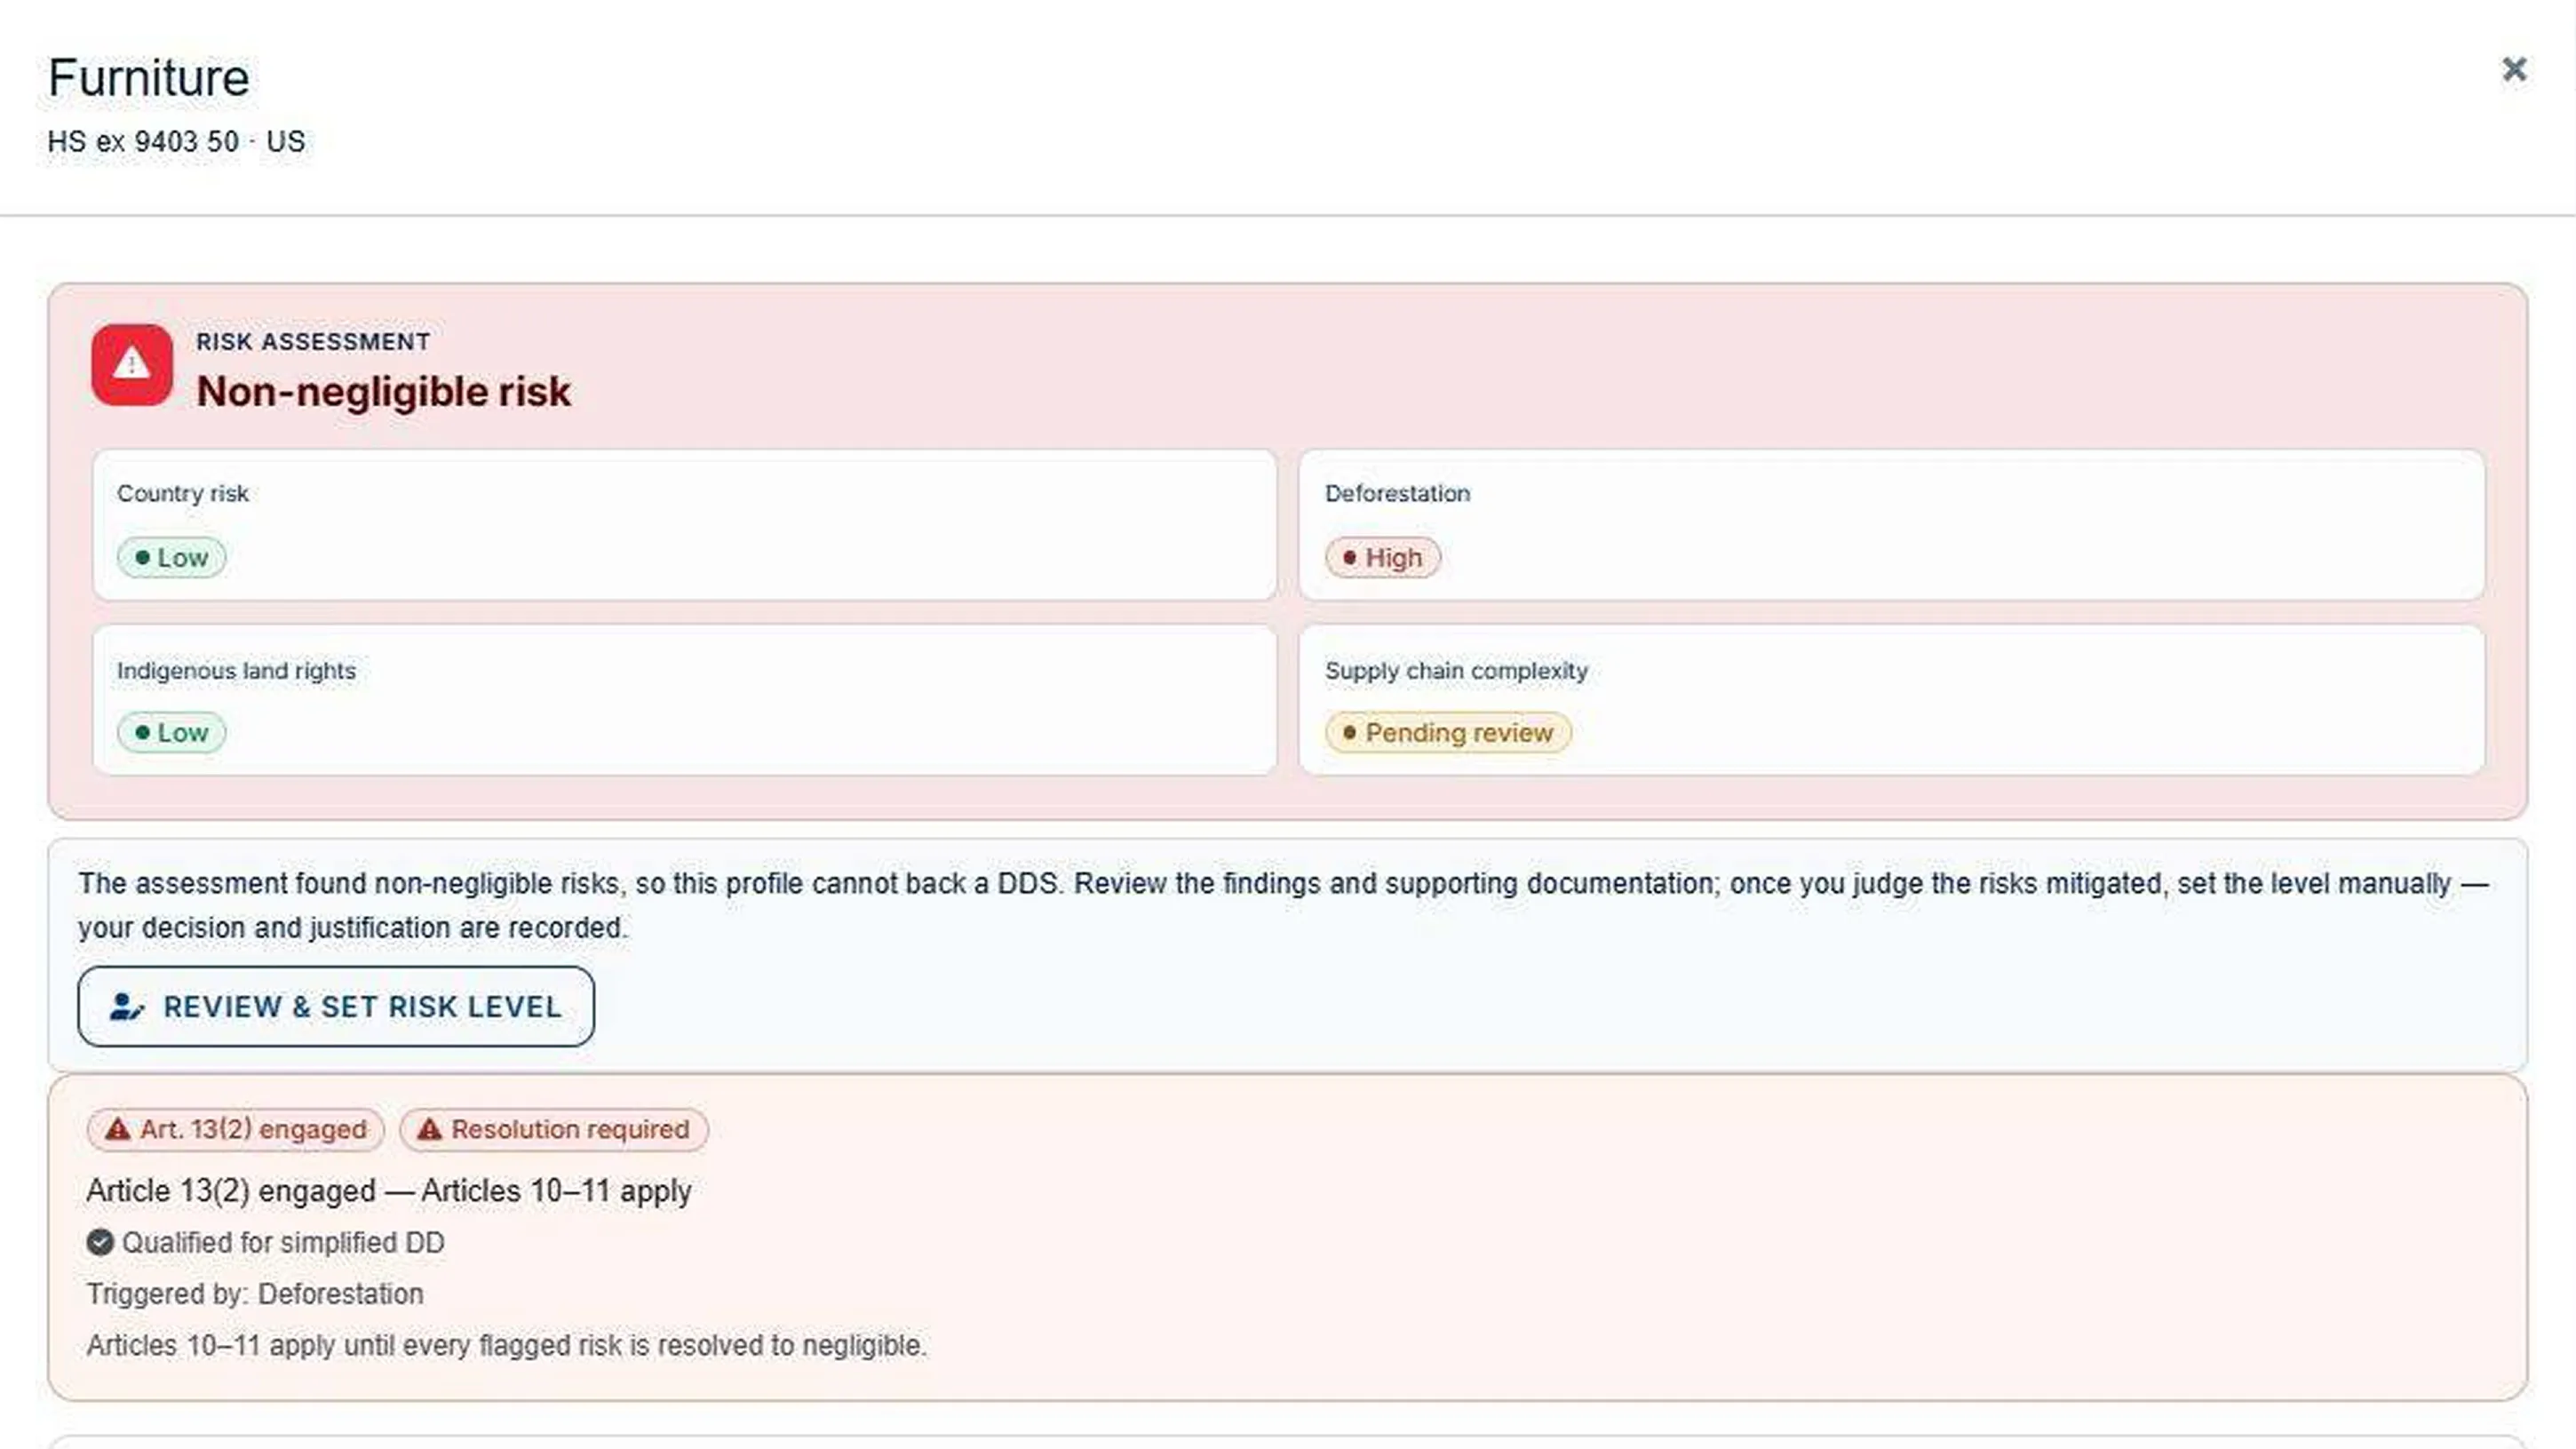Click the HS ex 9403 50 · US subtitle
Image resolution: width=2576 pixels, height=1449 pixels.
pyautogui.click(x=176, y=142)
